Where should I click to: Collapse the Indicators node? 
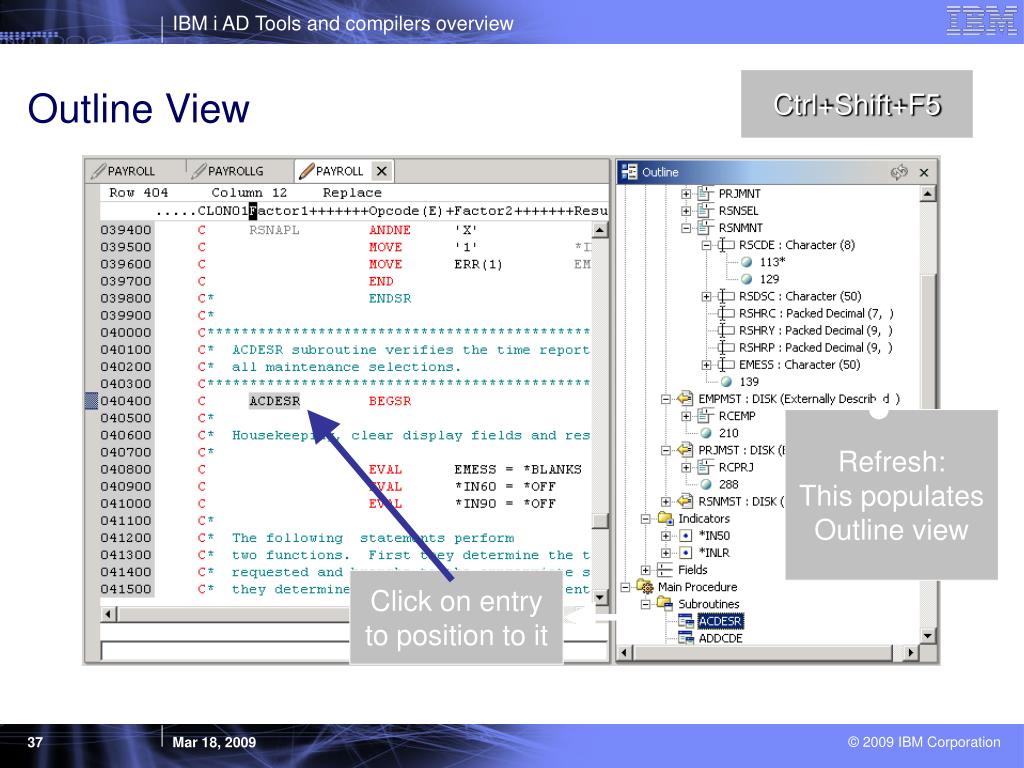coord(645,519)
